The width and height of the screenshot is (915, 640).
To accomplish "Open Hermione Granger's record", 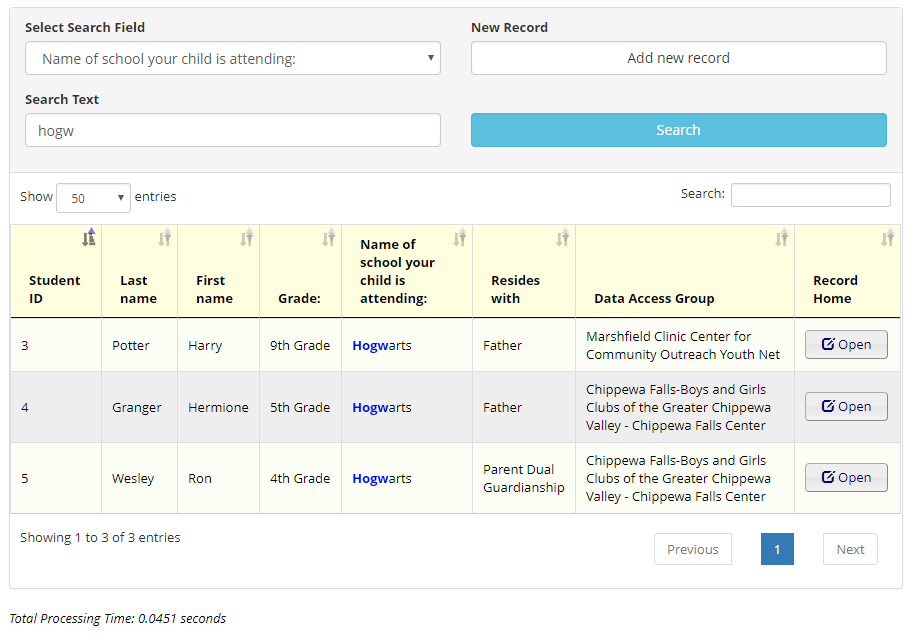I will click(846, 406).
